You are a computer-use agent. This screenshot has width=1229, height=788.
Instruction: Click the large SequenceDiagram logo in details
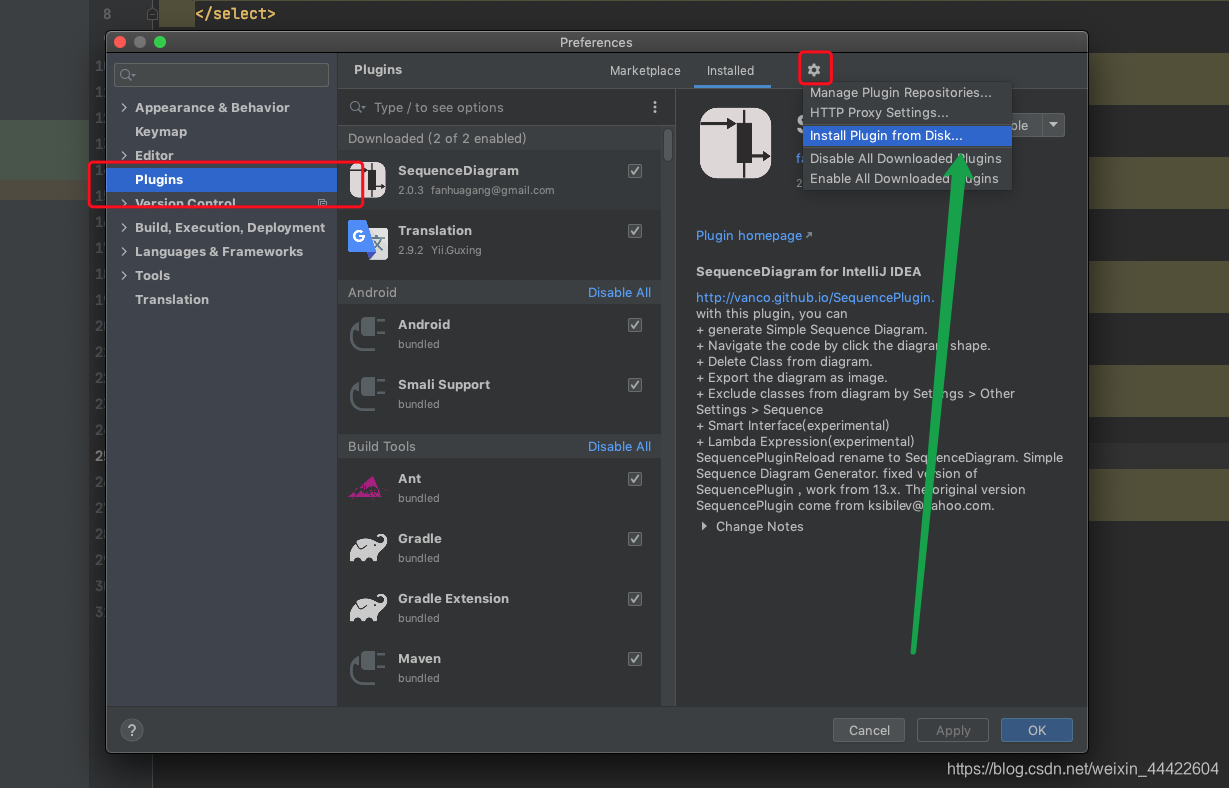click(736, 143)
